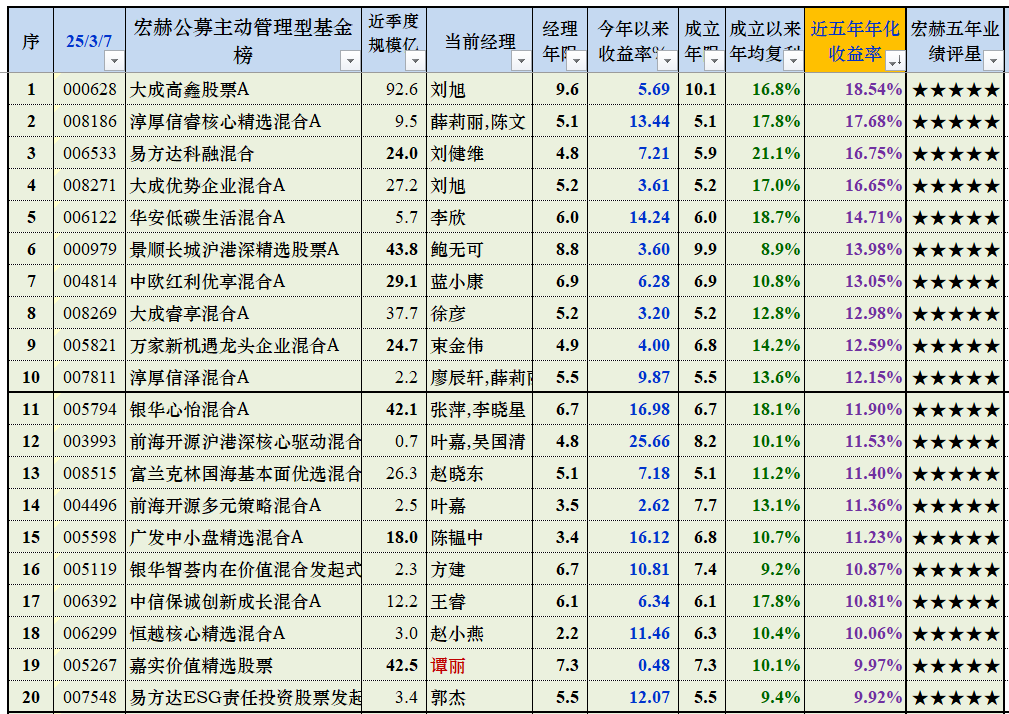Select fund code 007548

coord(90,697)
